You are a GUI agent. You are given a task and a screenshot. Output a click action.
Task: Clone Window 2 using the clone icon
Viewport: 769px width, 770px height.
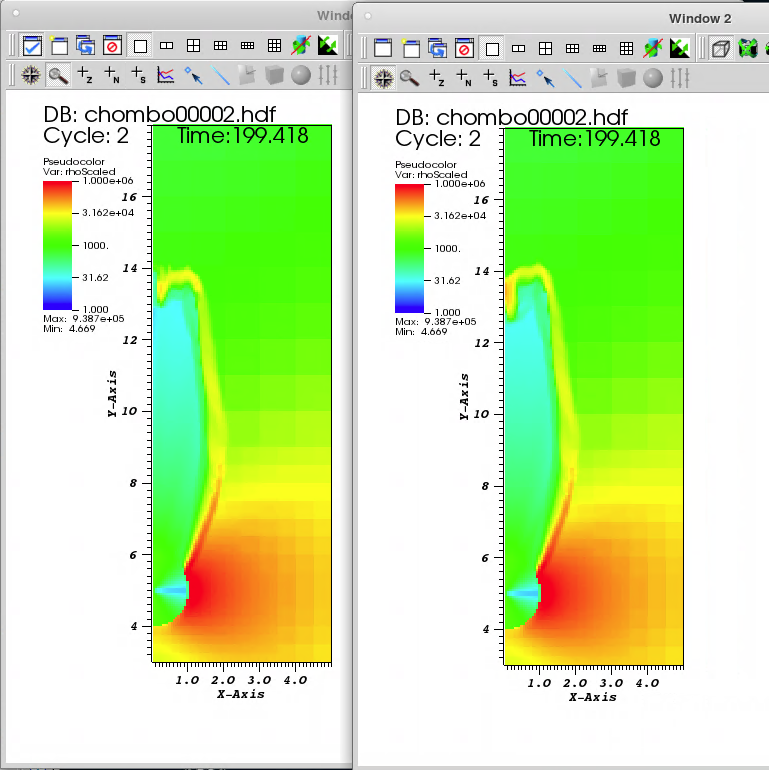[x=438, y=49]
